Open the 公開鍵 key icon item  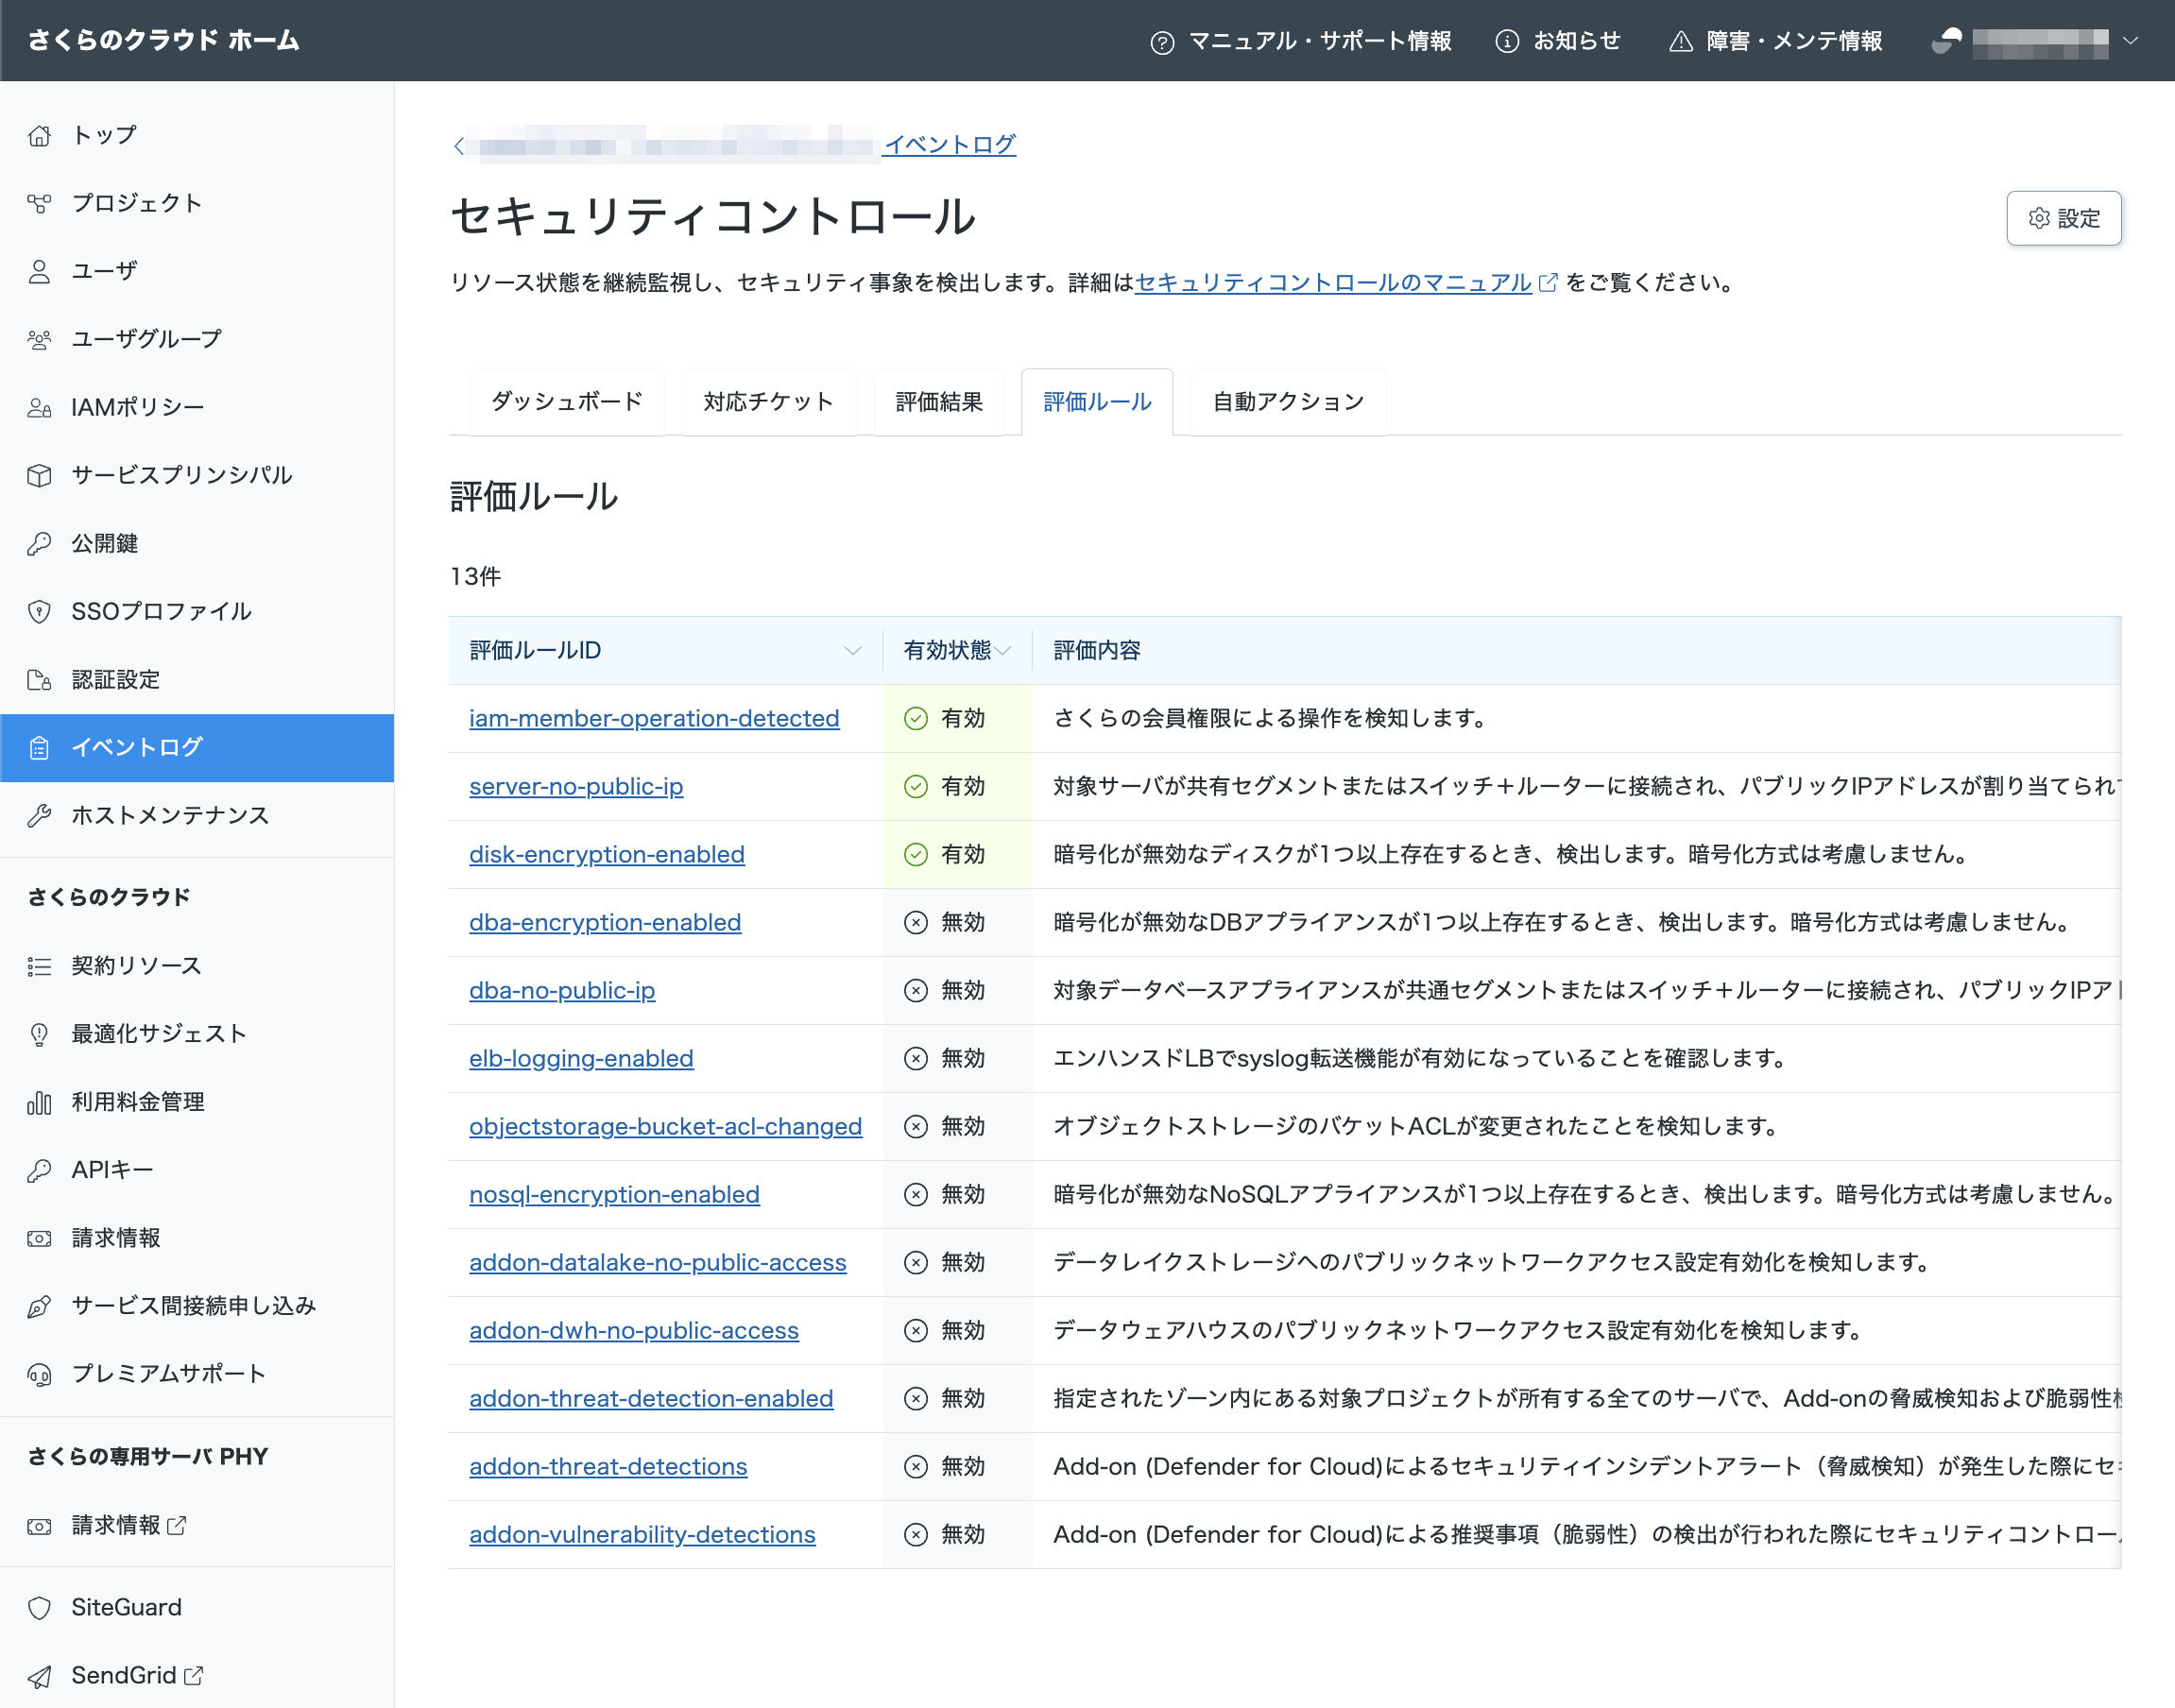(39, 543)
